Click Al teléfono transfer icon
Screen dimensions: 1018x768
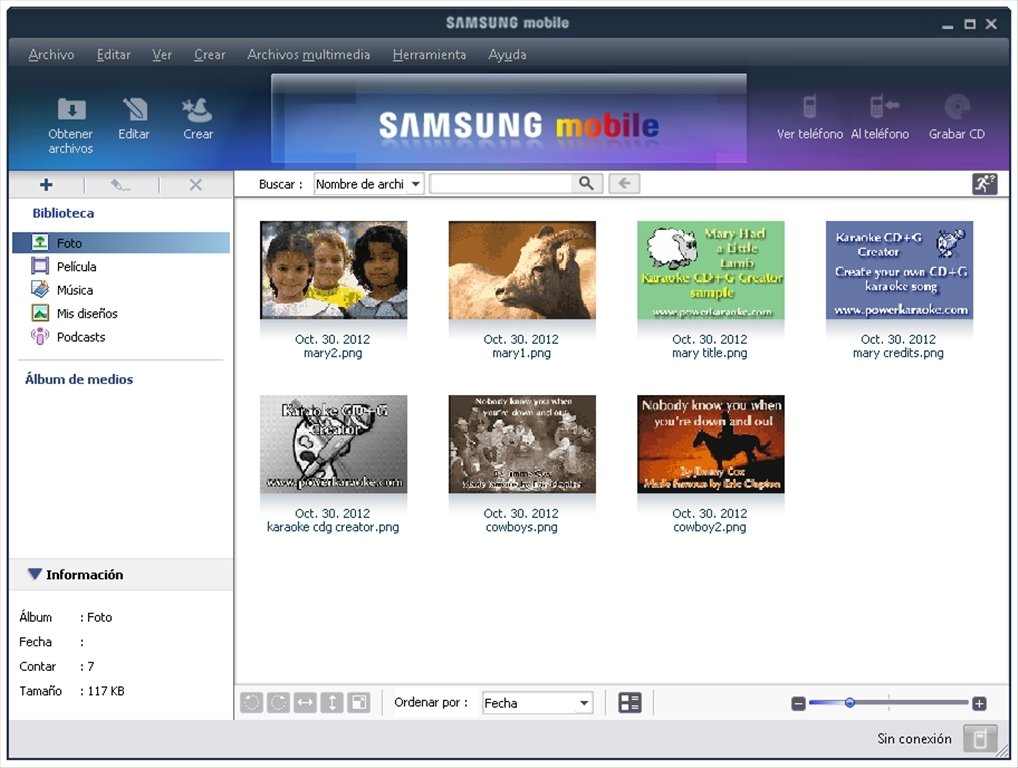pyautogui.click(x=883, y=106)
